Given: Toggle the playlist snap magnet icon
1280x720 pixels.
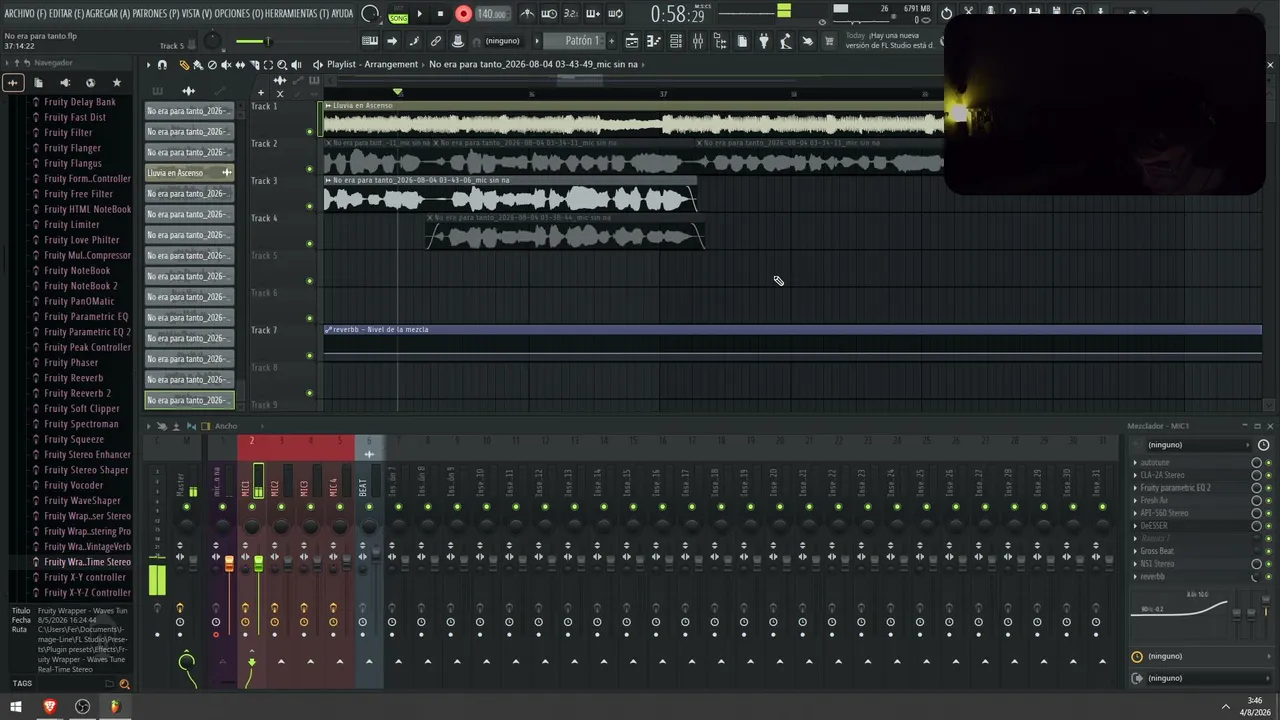Looking at the screenshot, I should point(162,65).
